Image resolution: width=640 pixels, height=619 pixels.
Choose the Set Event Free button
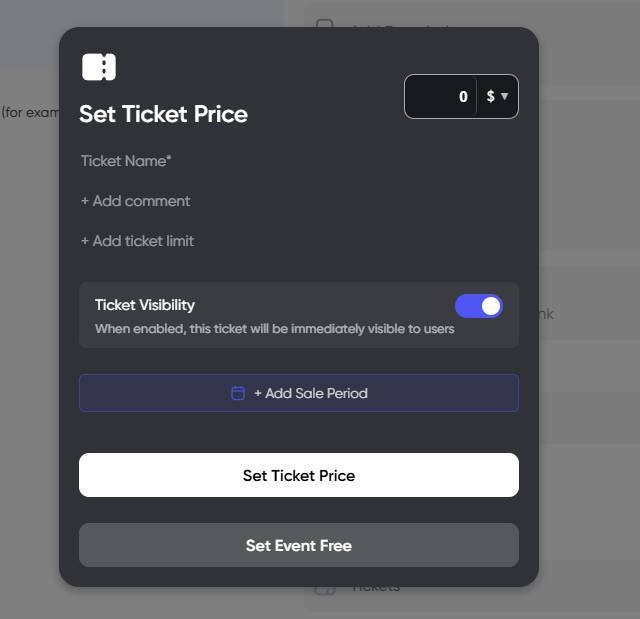pos(298,545)
